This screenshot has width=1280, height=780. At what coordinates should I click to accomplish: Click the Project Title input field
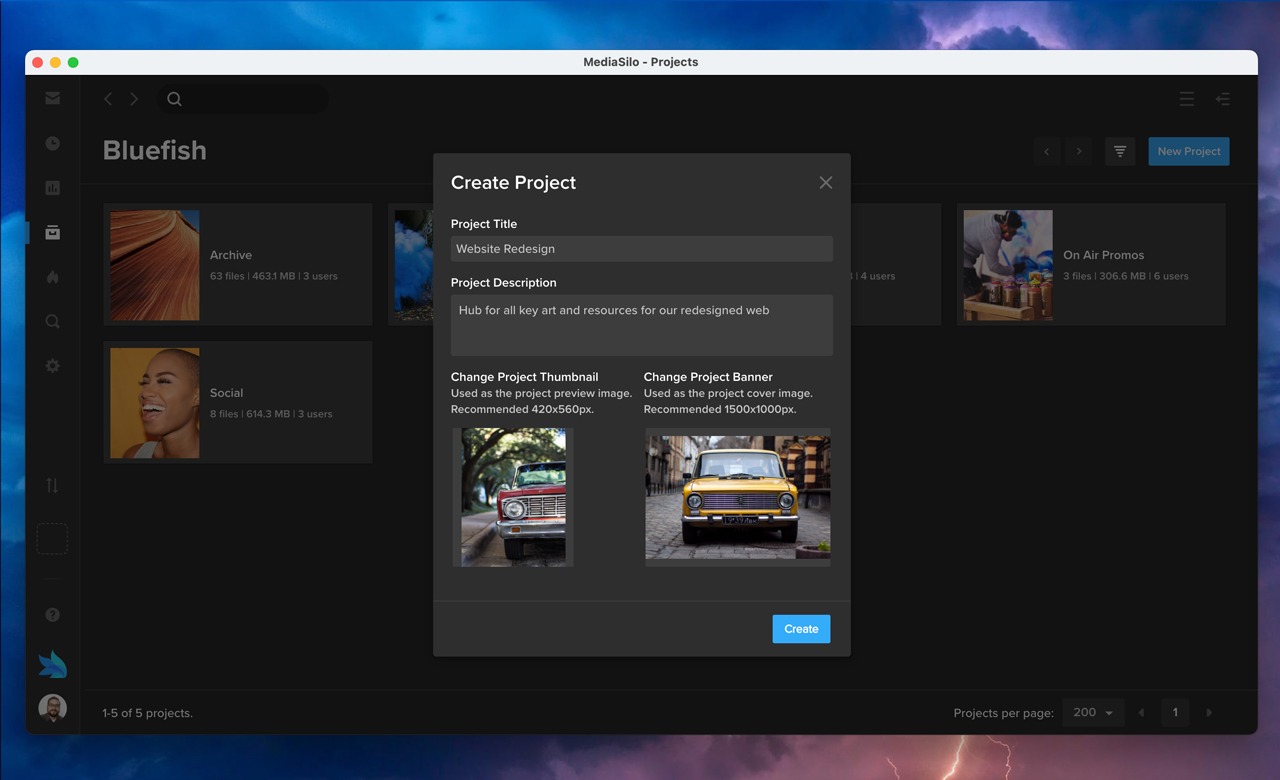pos(642,249)
